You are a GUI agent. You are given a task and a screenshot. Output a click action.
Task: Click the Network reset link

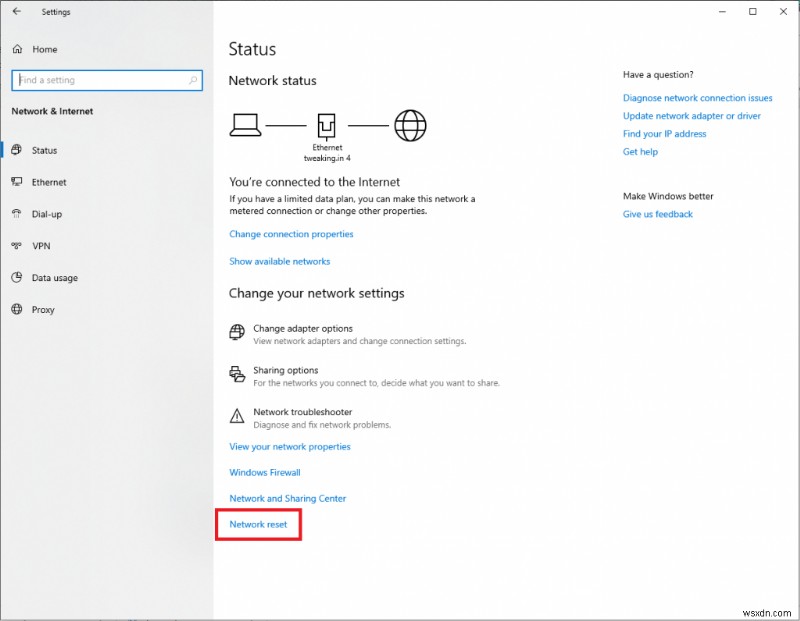coord(258,525)
